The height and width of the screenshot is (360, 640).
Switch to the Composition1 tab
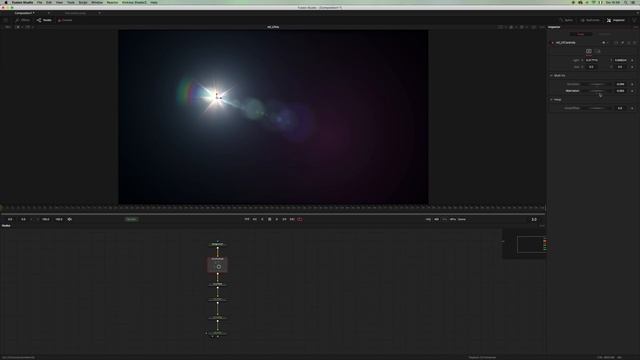pyautogui.click(x=24, y=13)
